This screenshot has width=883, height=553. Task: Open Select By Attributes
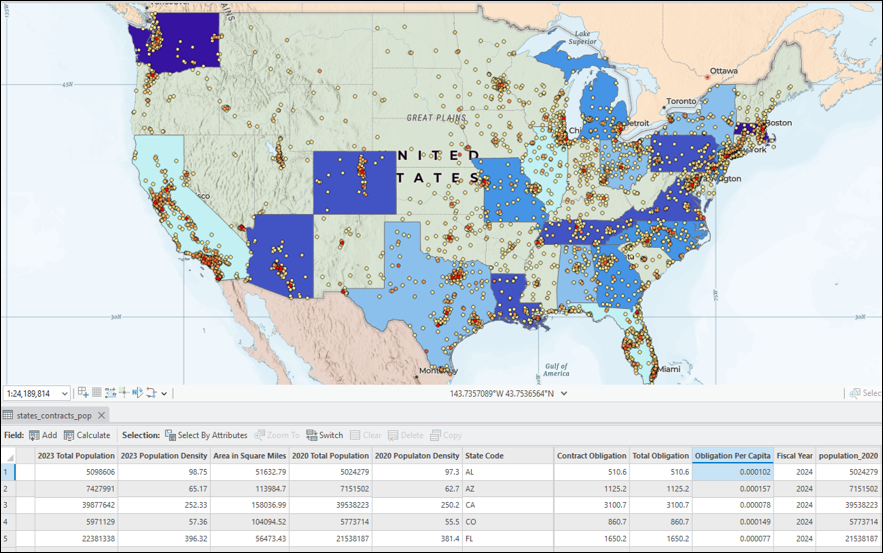(205, 435)
